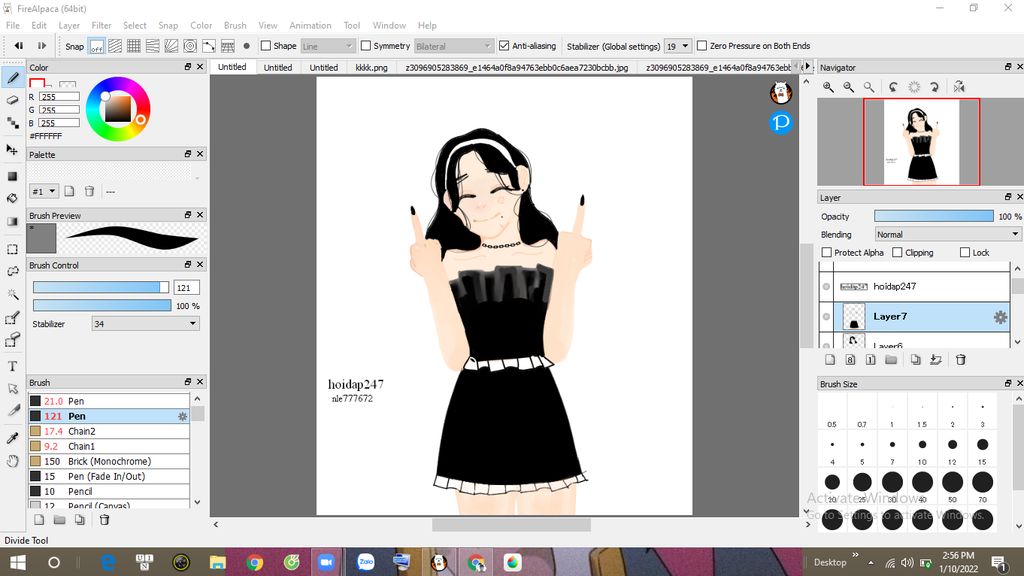The width and height of the screenshot is (1024, 576).
Task: Rotate canvas right in Navigator
Action: coord(935,87)
